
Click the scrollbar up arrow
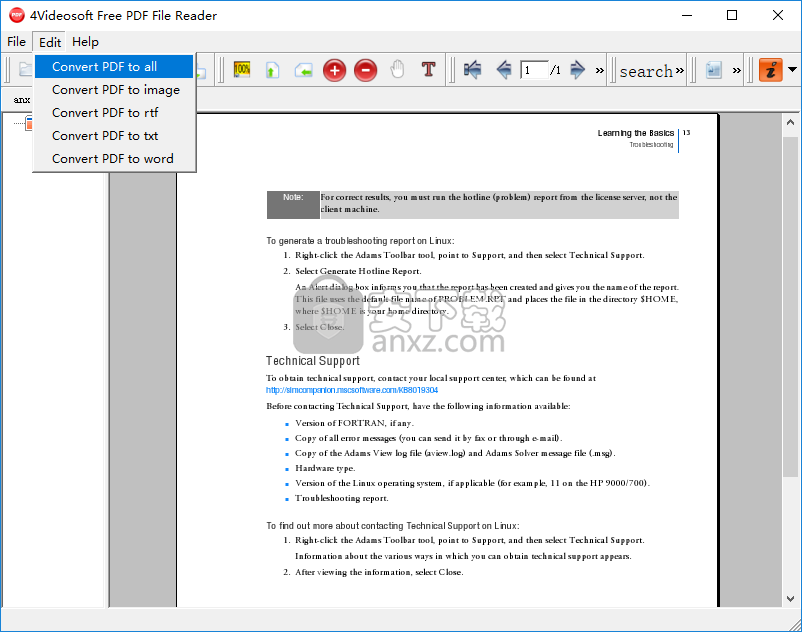pos(790,123)
